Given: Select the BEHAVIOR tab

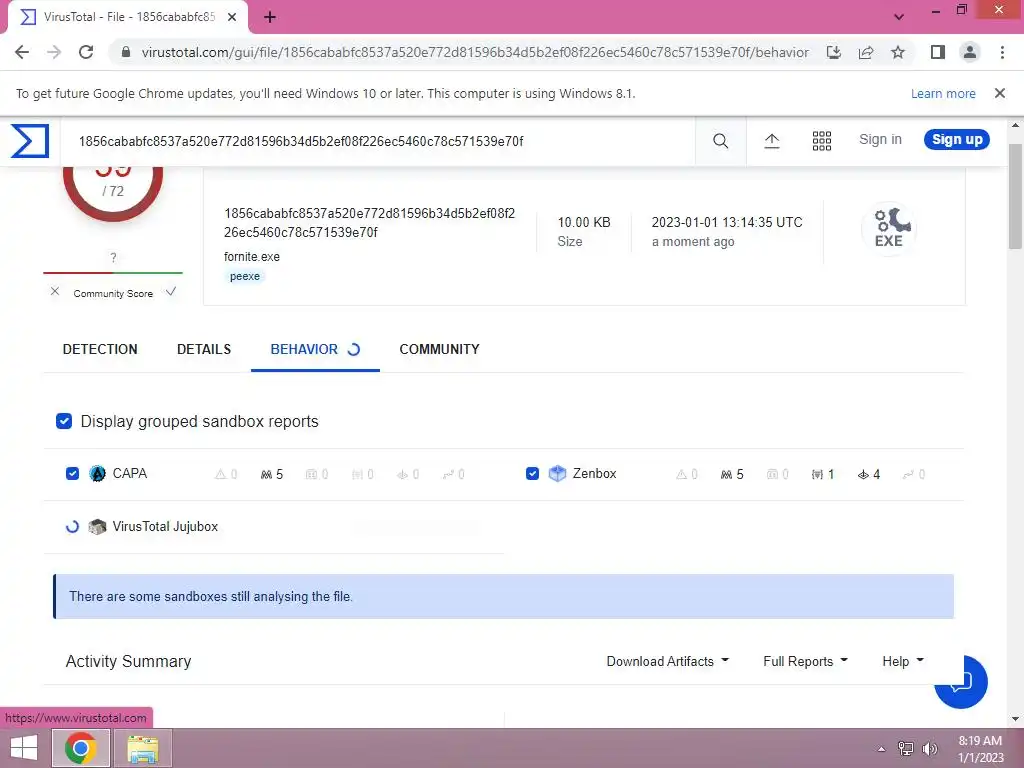Looking at the screenshot, I should click(315, 349).
